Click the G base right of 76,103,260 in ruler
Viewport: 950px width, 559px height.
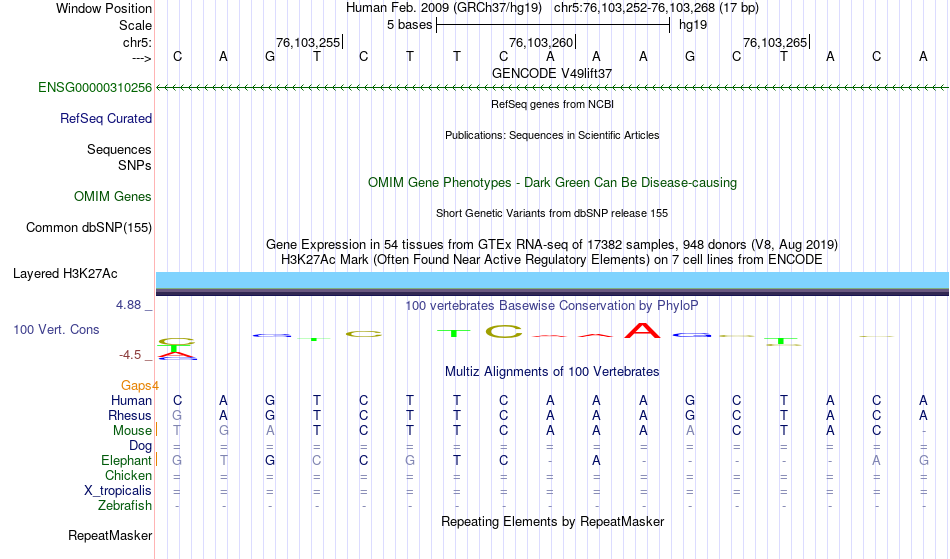pos(690,57)
